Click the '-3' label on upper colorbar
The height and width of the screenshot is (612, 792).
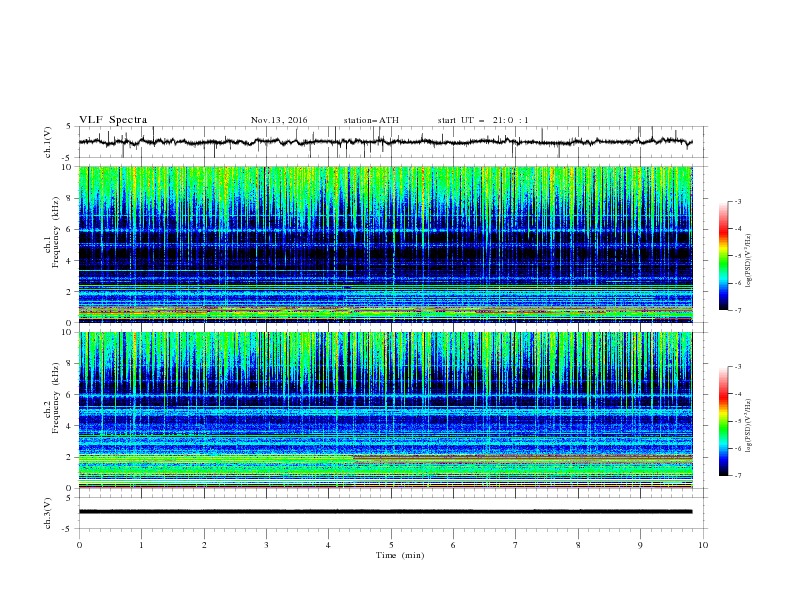(x=737, y=201)
